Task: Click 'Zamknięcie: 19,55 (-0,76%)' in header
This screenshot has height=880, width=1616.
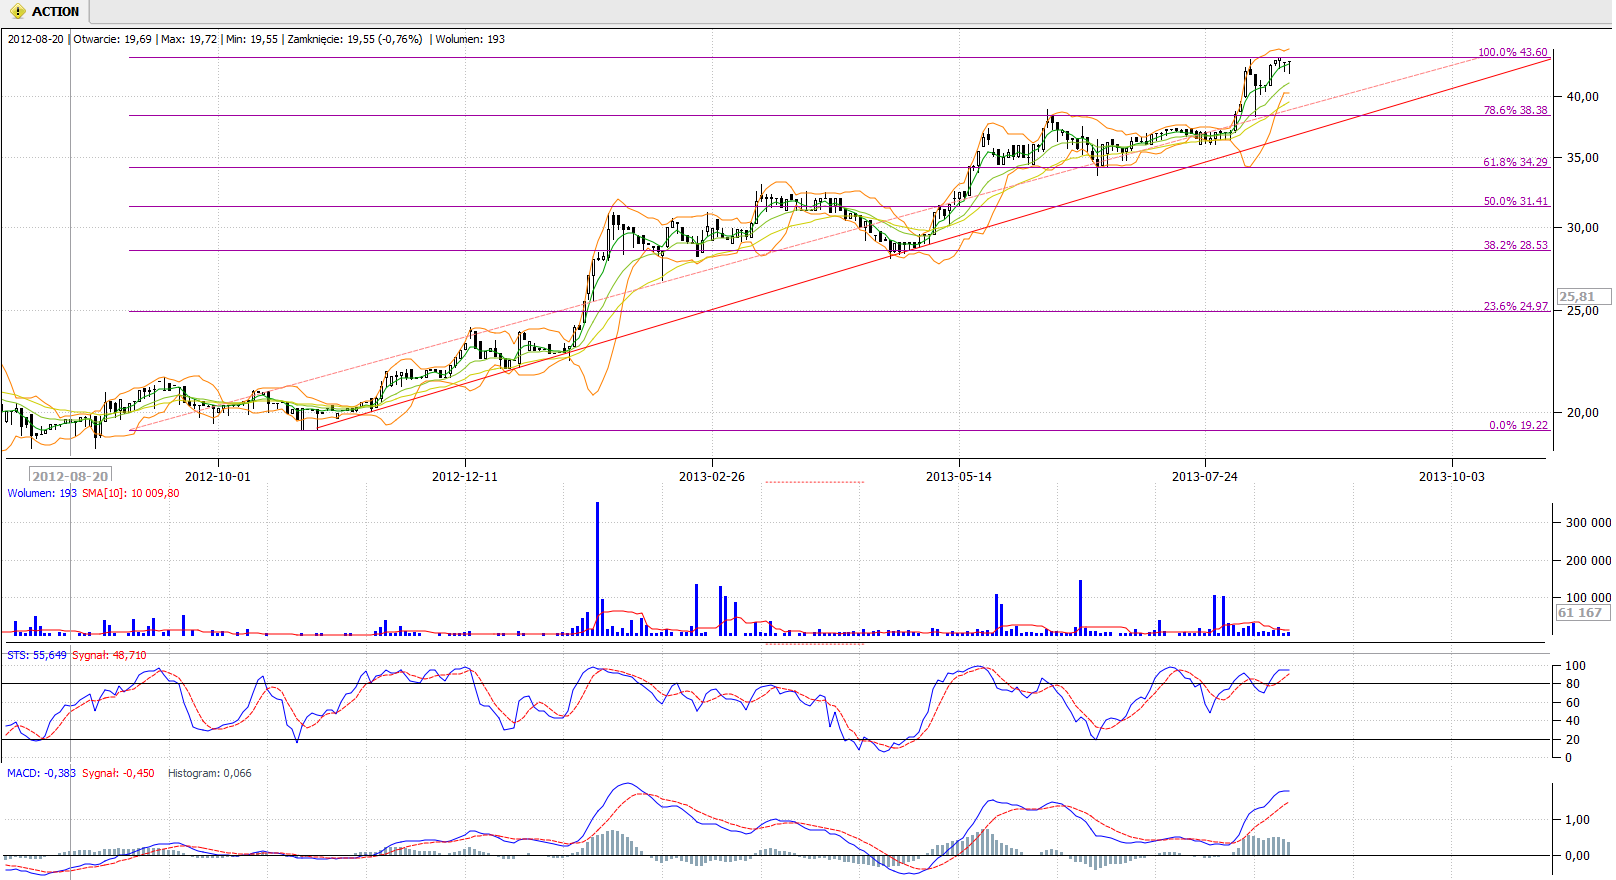Action: [355, 39]
